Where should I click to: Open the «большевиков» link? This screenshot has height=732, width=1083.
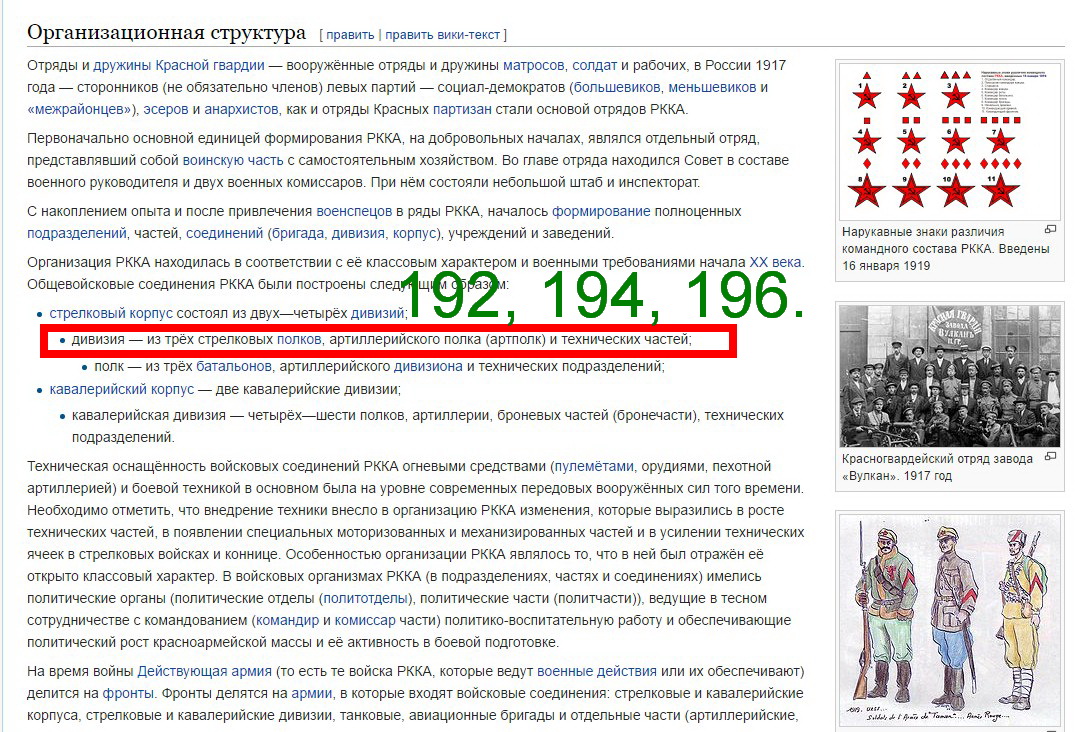617,87
